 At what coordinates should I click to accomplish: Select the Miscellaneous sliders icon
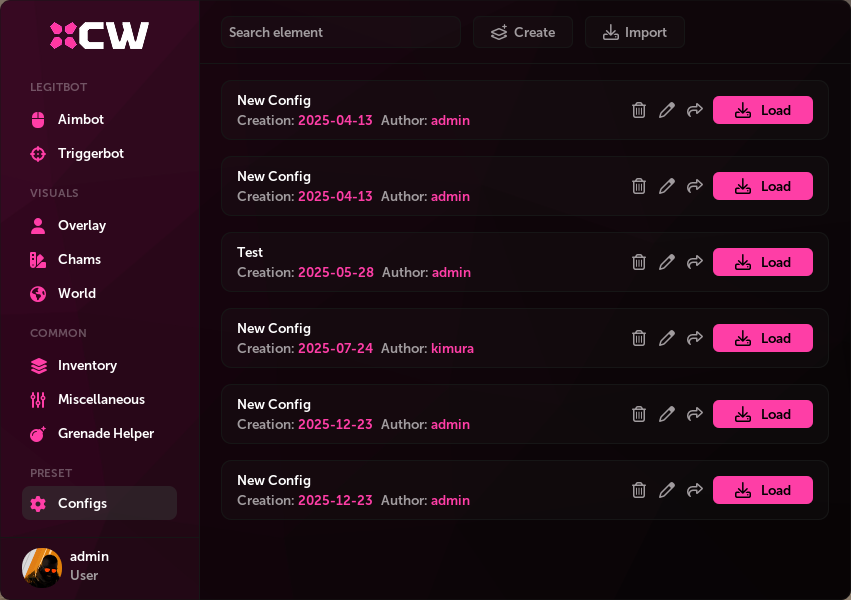pos(37,399)
